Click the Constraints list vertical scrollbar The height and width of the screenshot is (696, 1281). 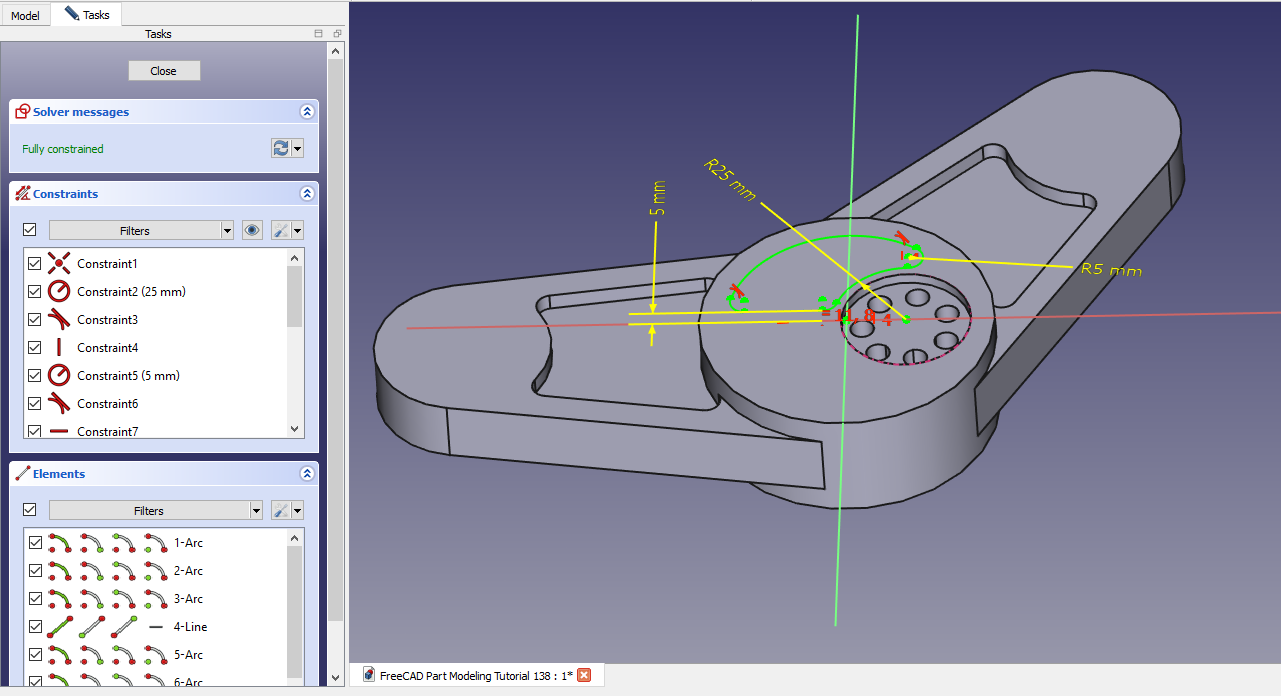[294, 340]
